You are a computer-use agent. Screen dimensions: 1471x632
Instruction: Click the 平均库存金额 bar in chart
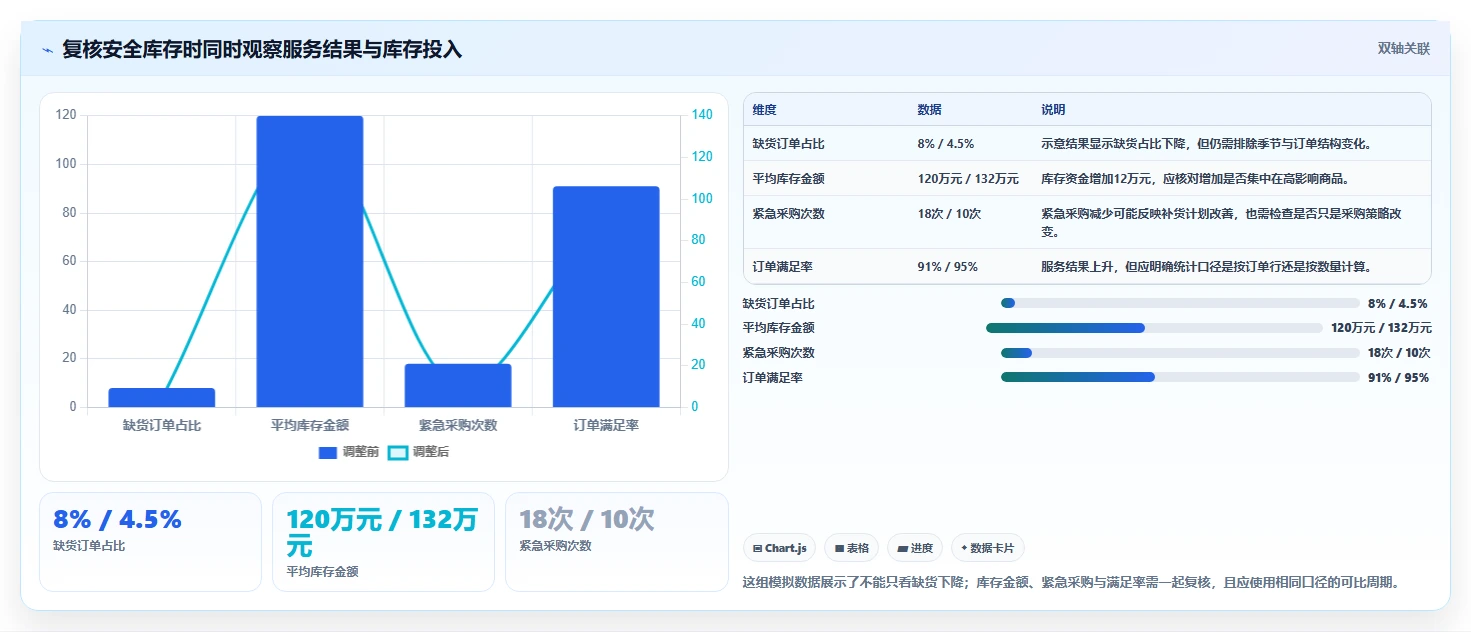coord(310,261)
